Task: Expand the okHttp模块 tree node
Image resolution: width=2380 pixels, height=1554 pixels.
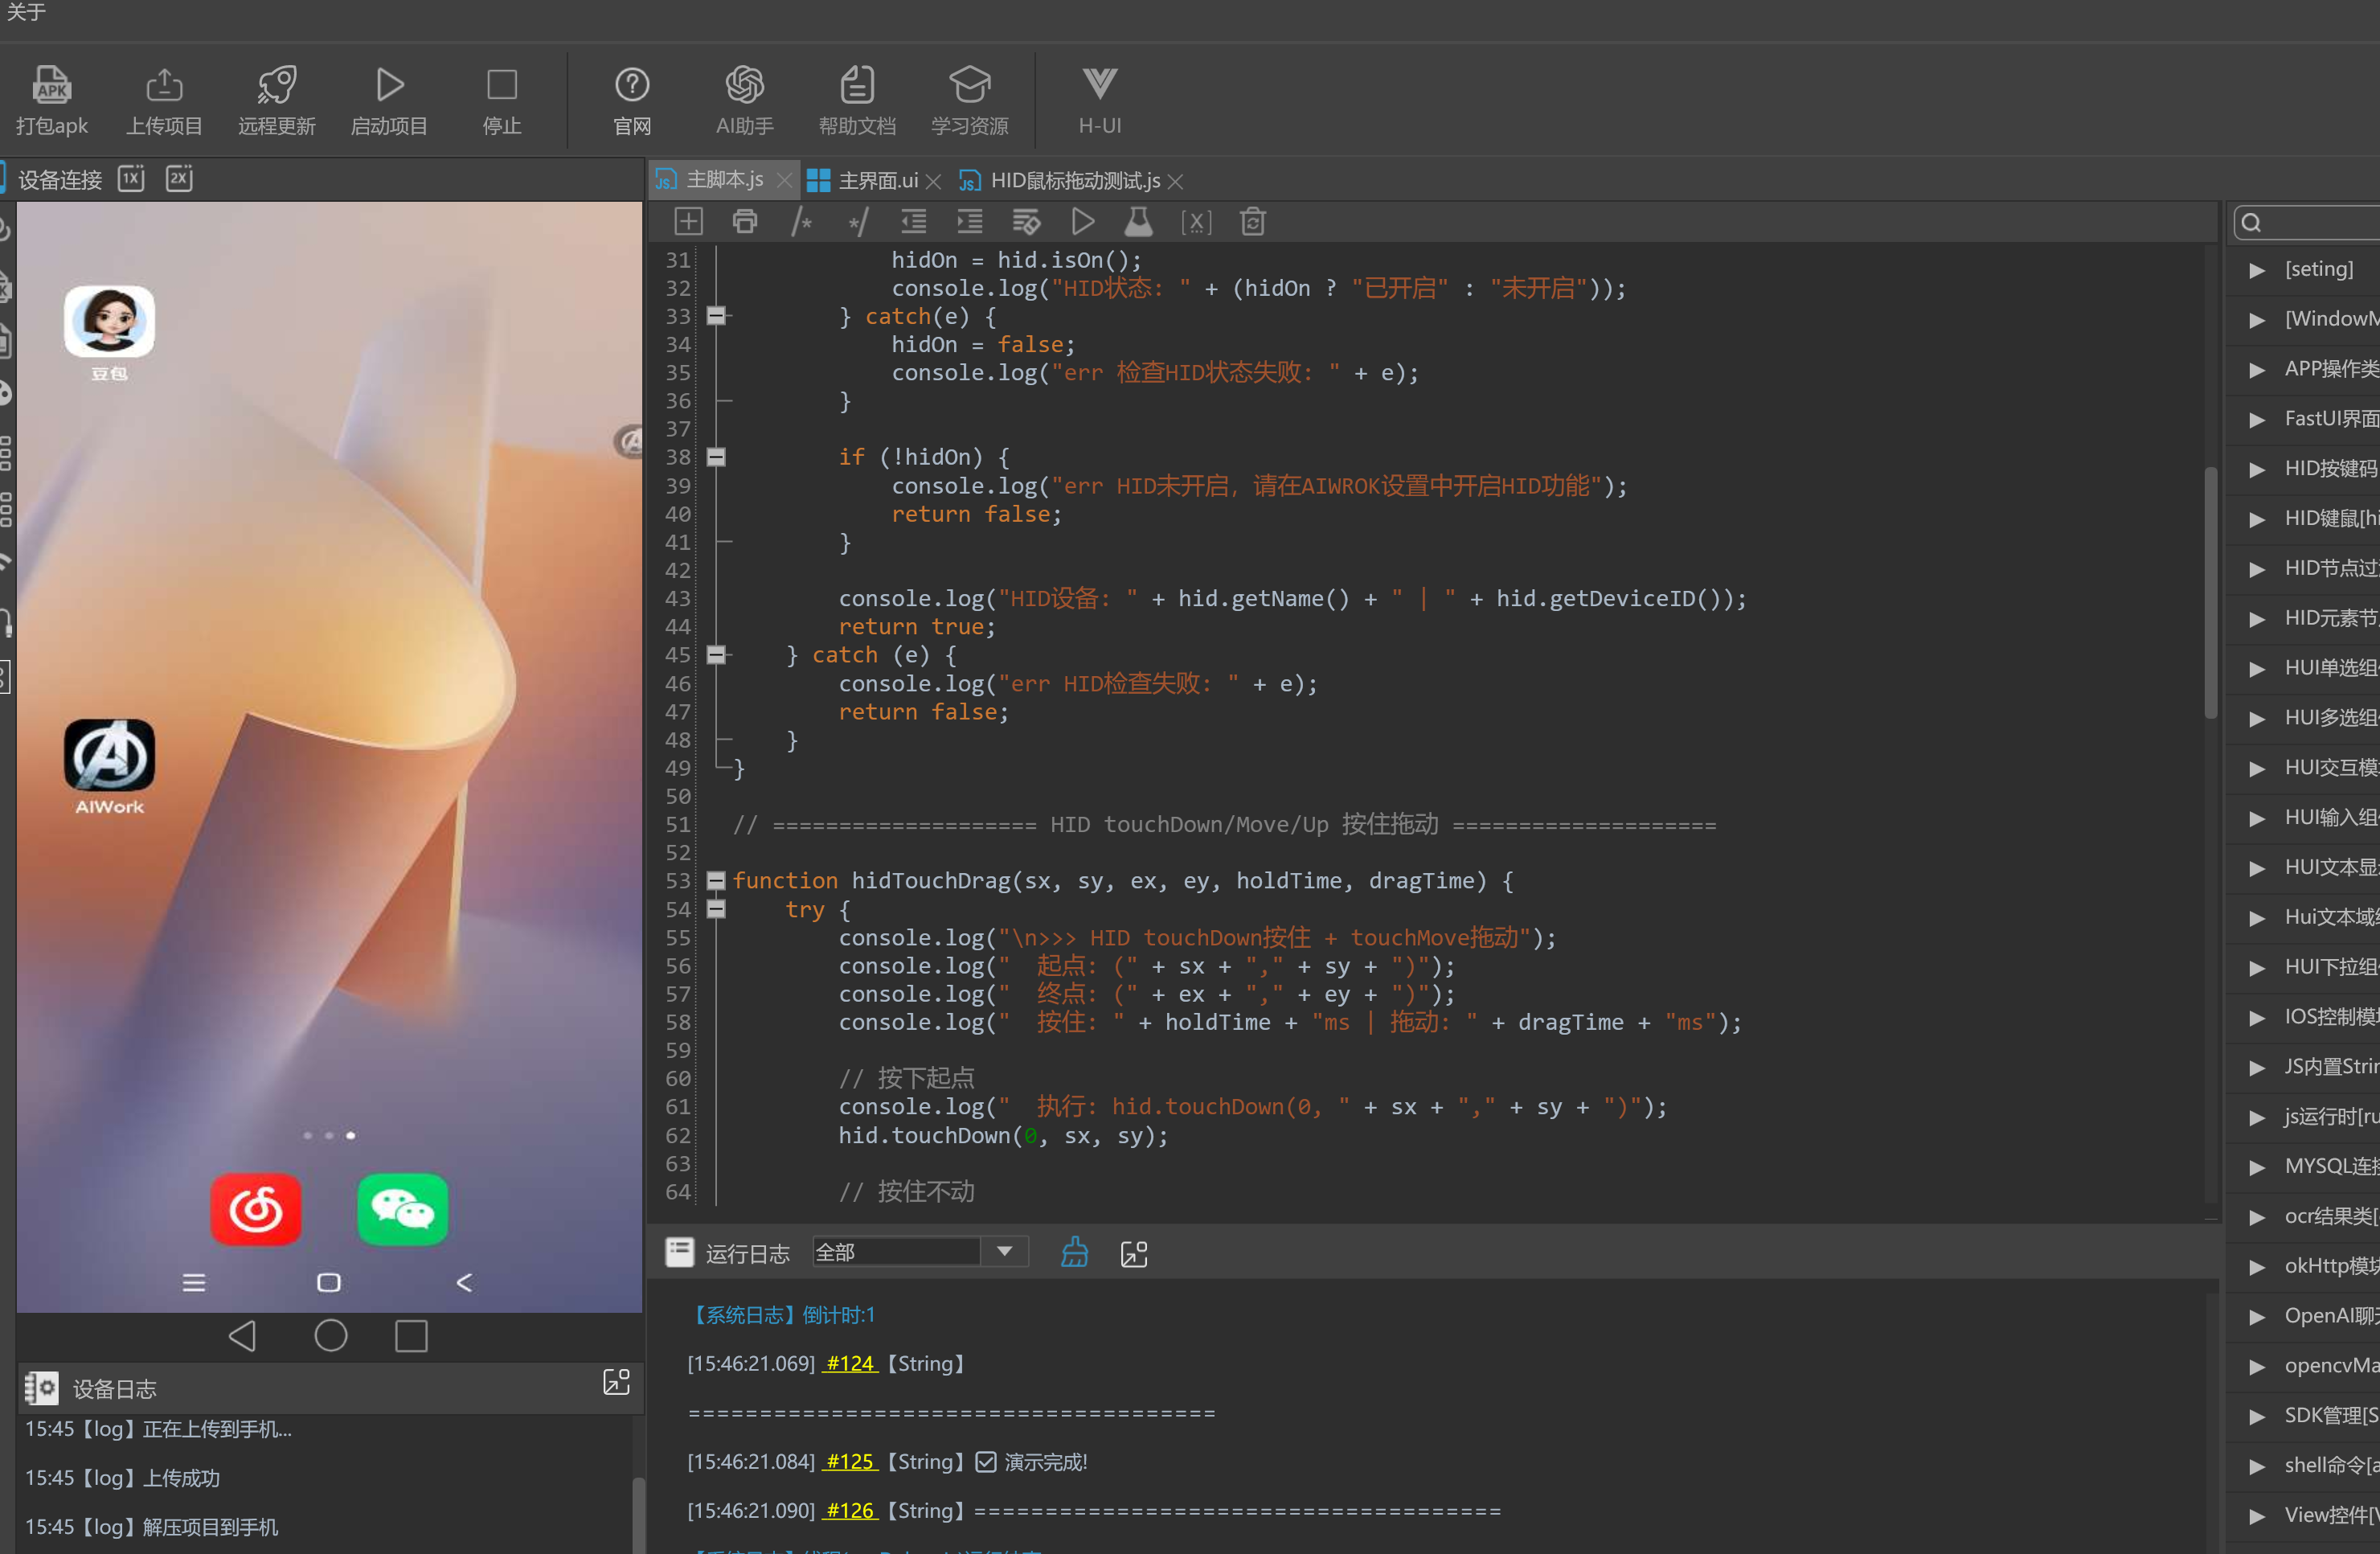Action: [x=2256, y=1267]
